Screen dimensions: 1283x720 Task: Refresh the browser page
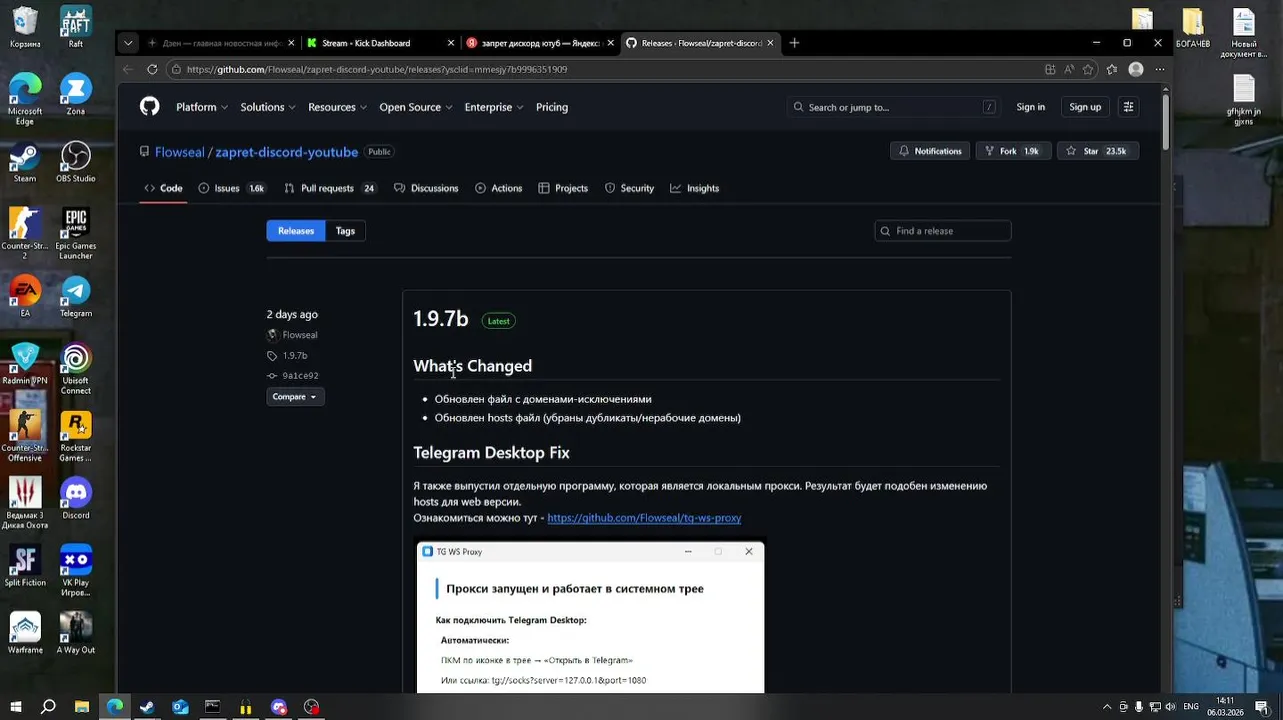coord(152,69)
